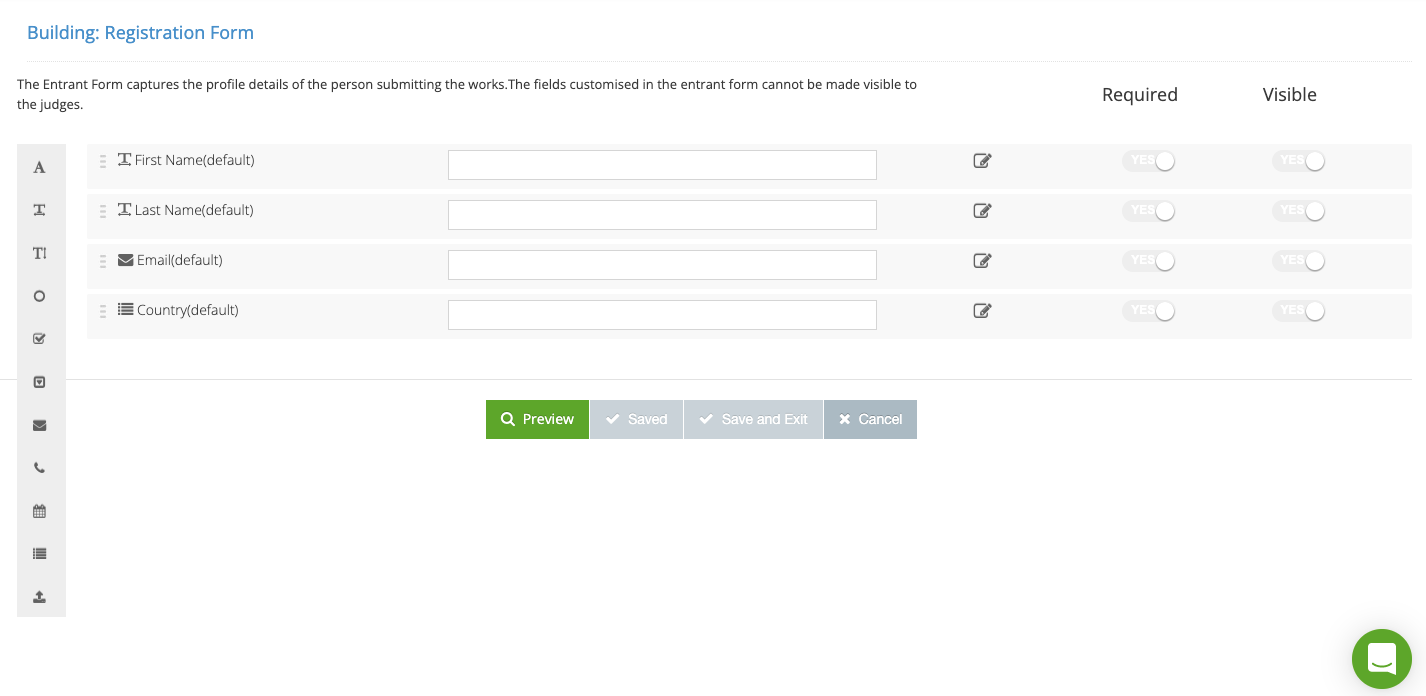Select the label text tool in sidebar
The height and width of the screenshot is (696, 1426).
point(40,167)
